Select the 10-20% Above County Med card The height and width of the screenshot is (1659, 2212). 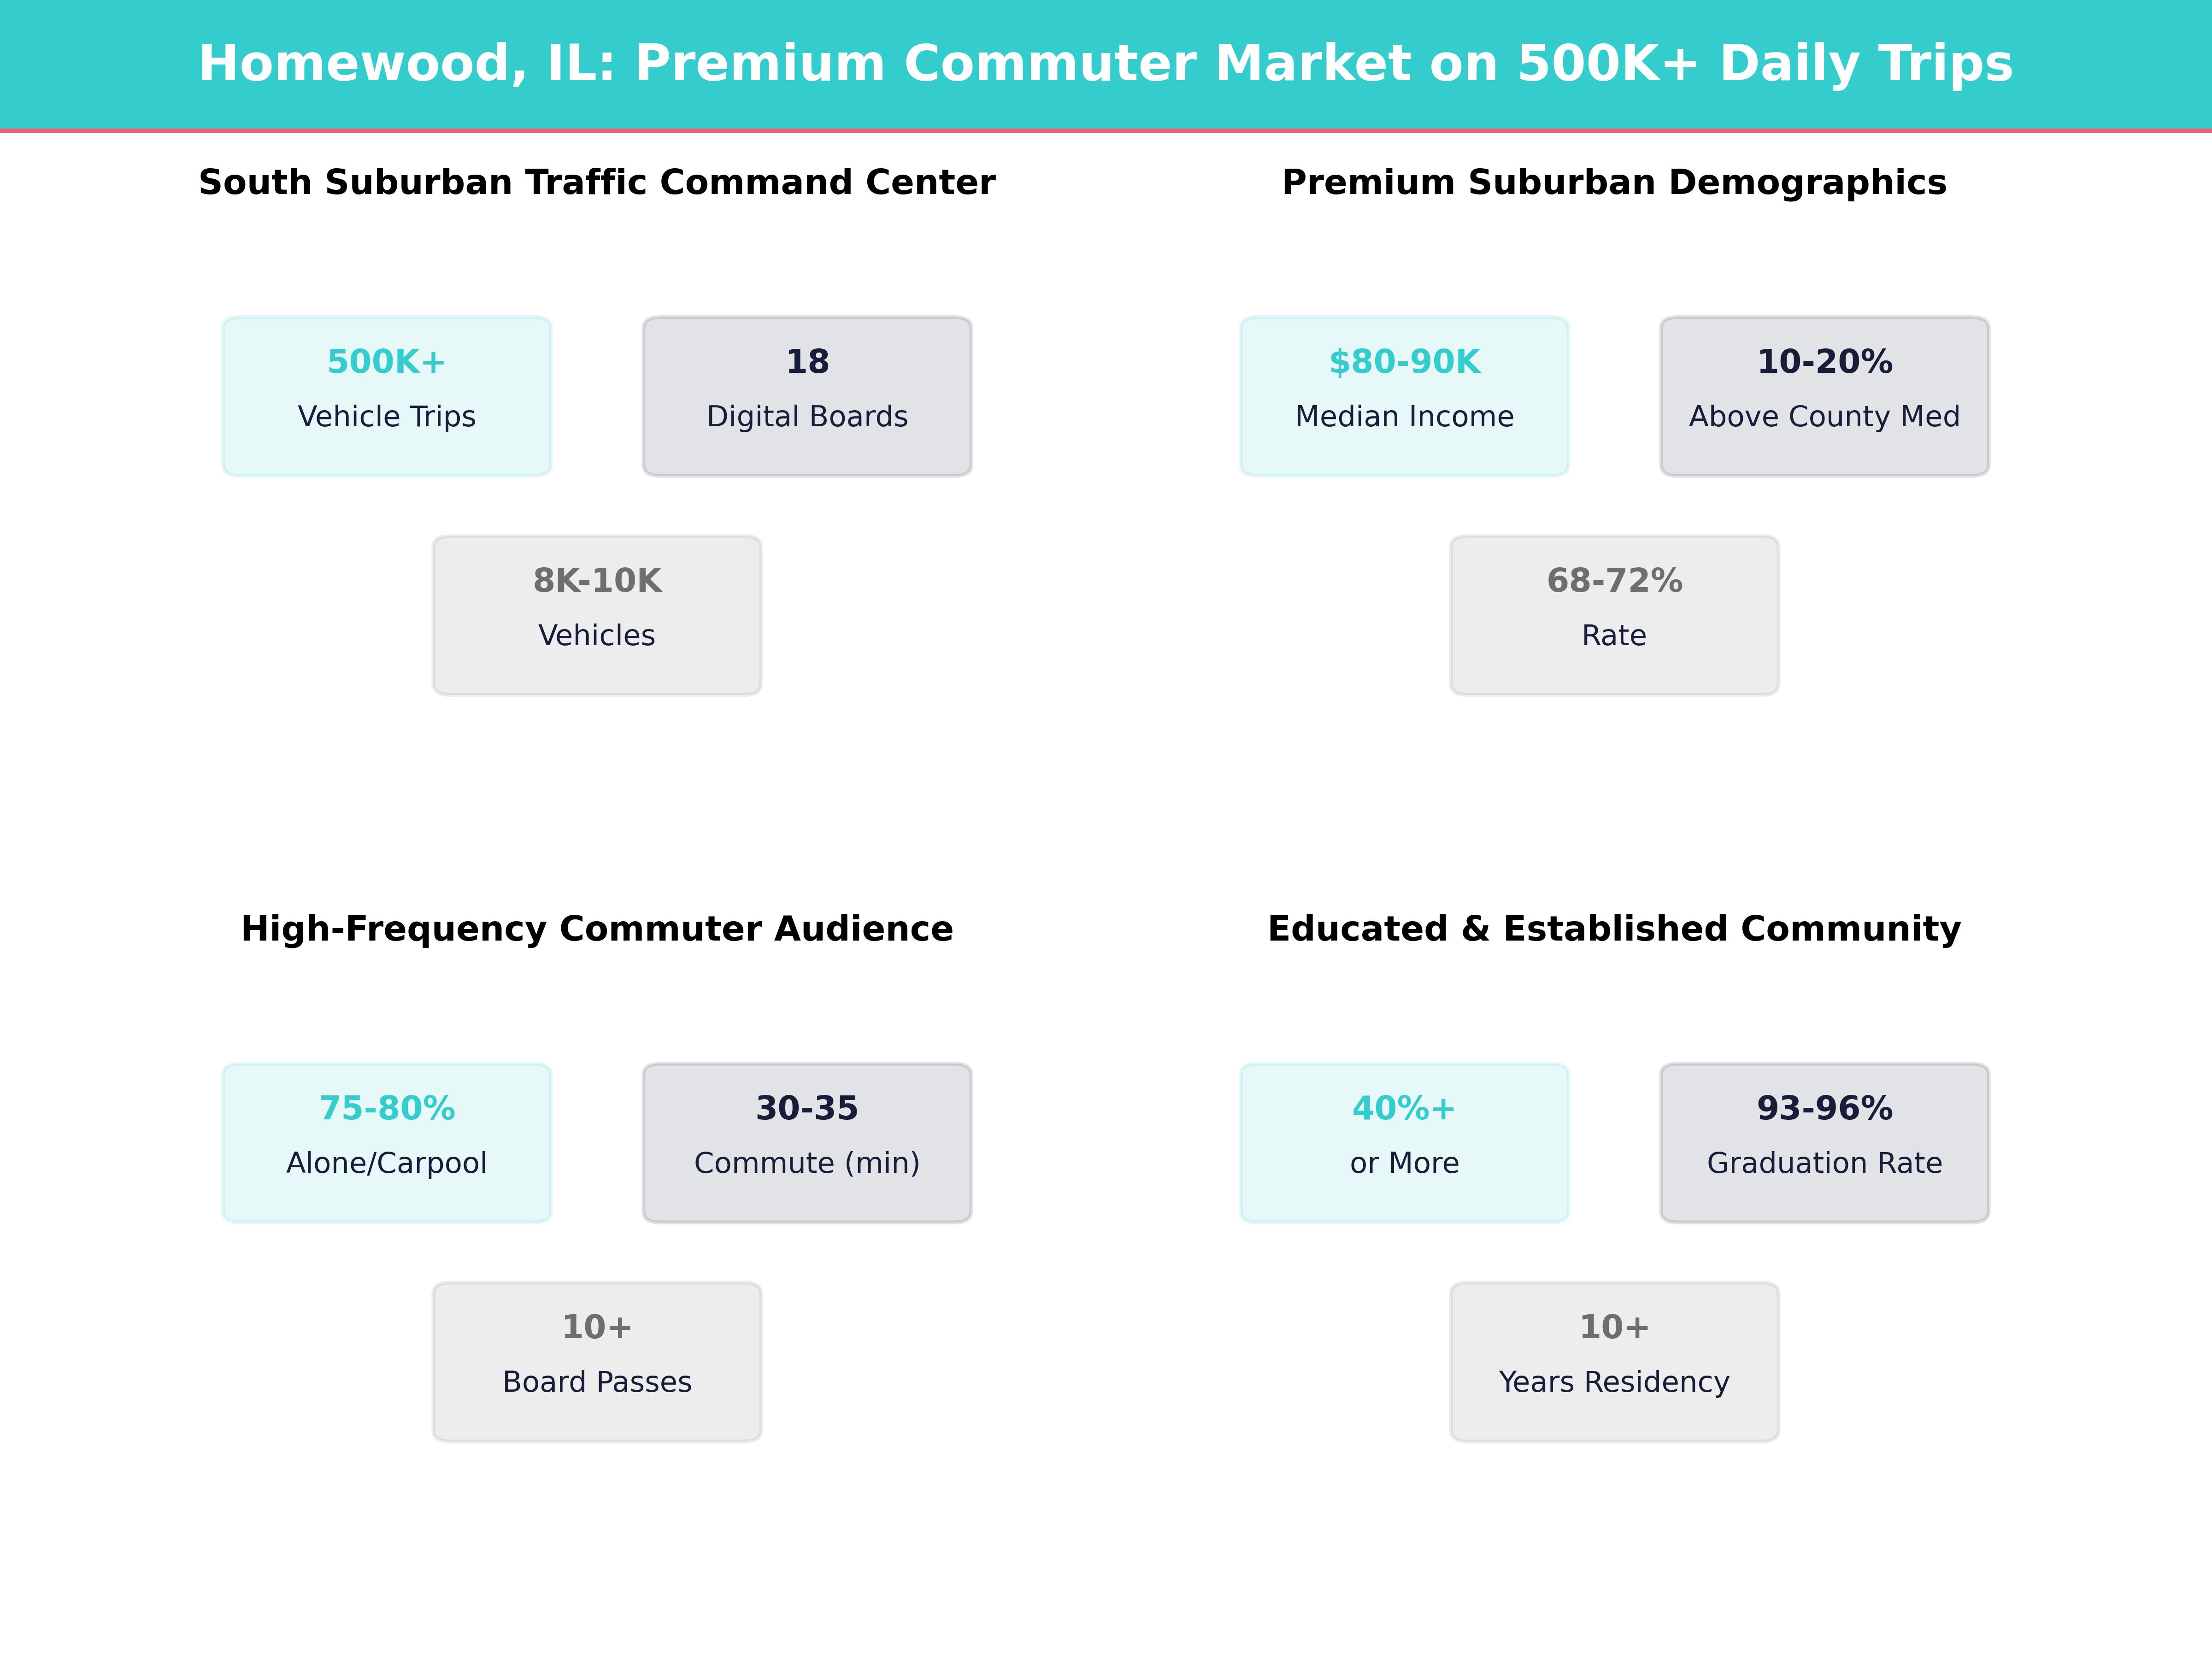(x=1824, y=396)
